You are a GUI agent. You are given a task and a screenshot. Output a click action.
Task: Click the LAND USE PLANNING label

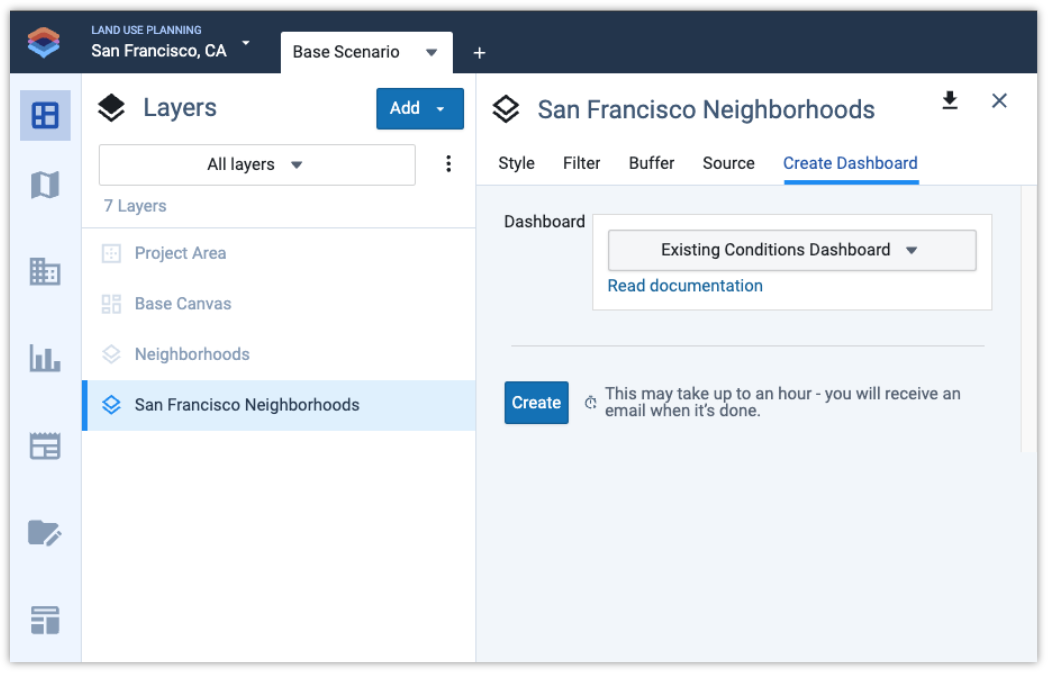click(x=146, y=30)
